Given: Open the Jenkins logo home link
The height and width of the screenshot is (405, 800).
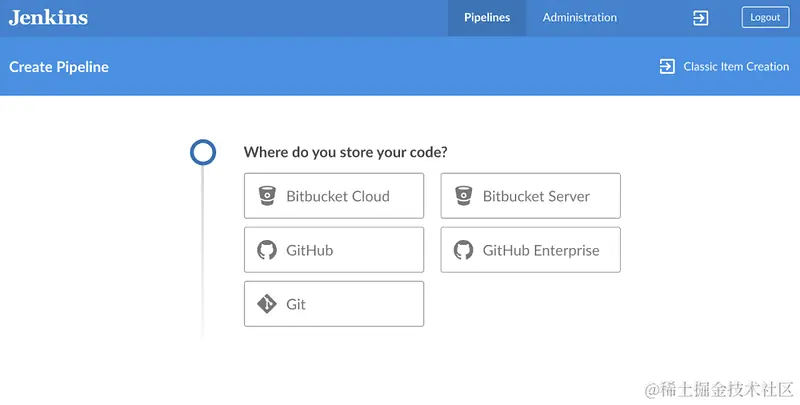Looking at the screenshot, I should [x=48, y=17].
